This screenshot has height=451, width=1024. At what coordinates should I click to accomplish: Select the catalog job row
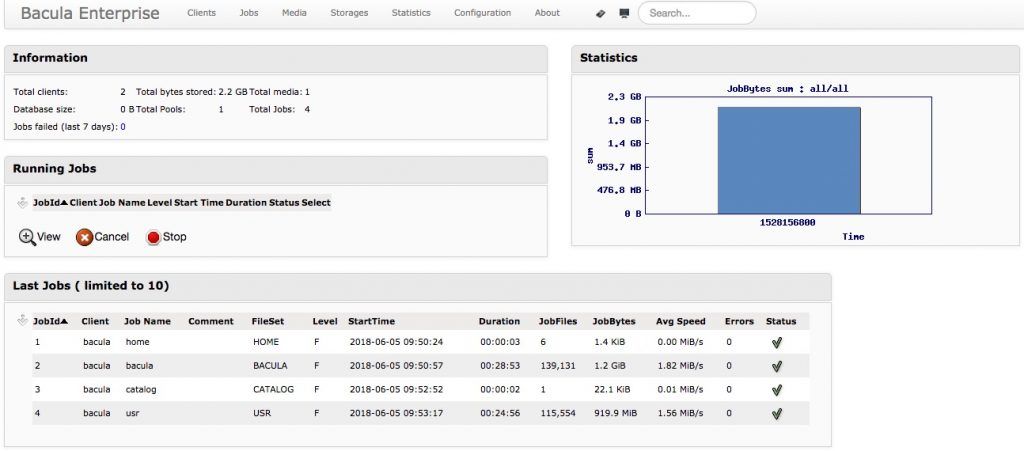(421, 390)
